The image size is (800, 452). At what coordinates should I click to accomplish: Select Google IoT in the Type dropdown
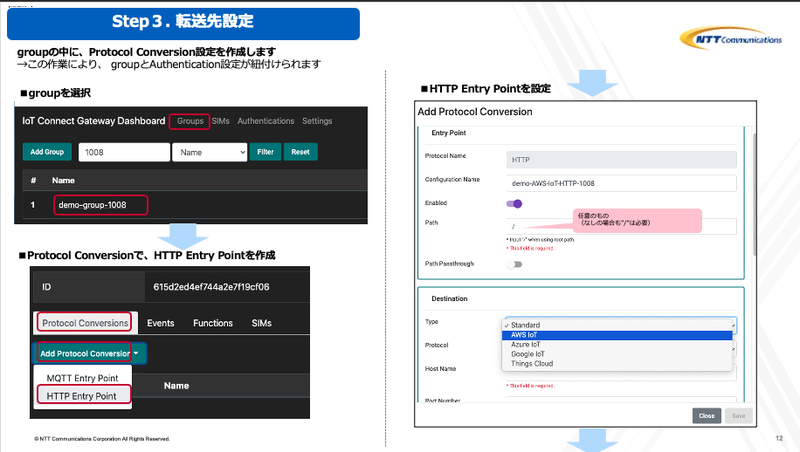click(x=617, y=354)
